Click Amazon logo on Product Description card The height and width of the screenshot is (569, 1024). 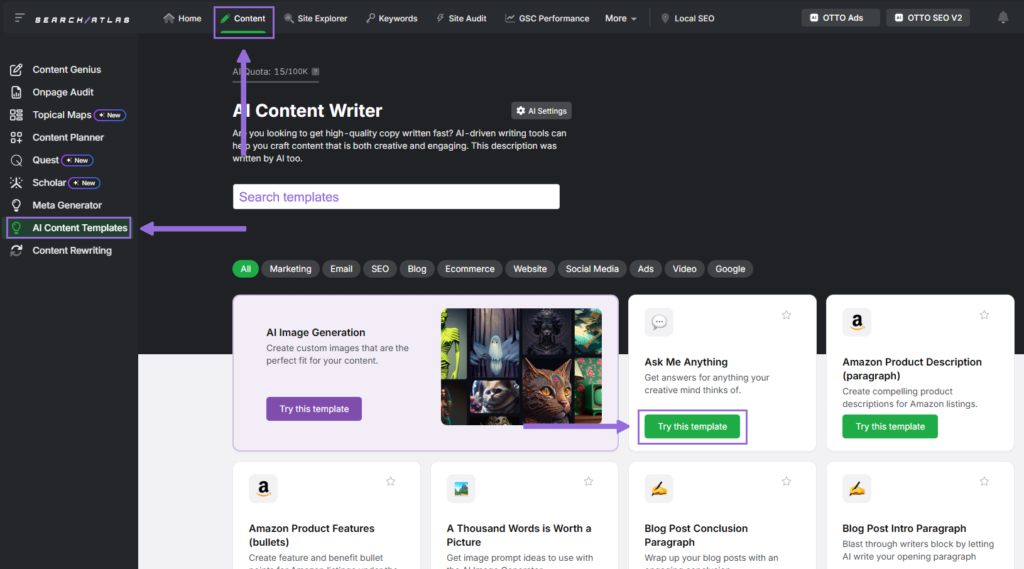pos(856,322)
